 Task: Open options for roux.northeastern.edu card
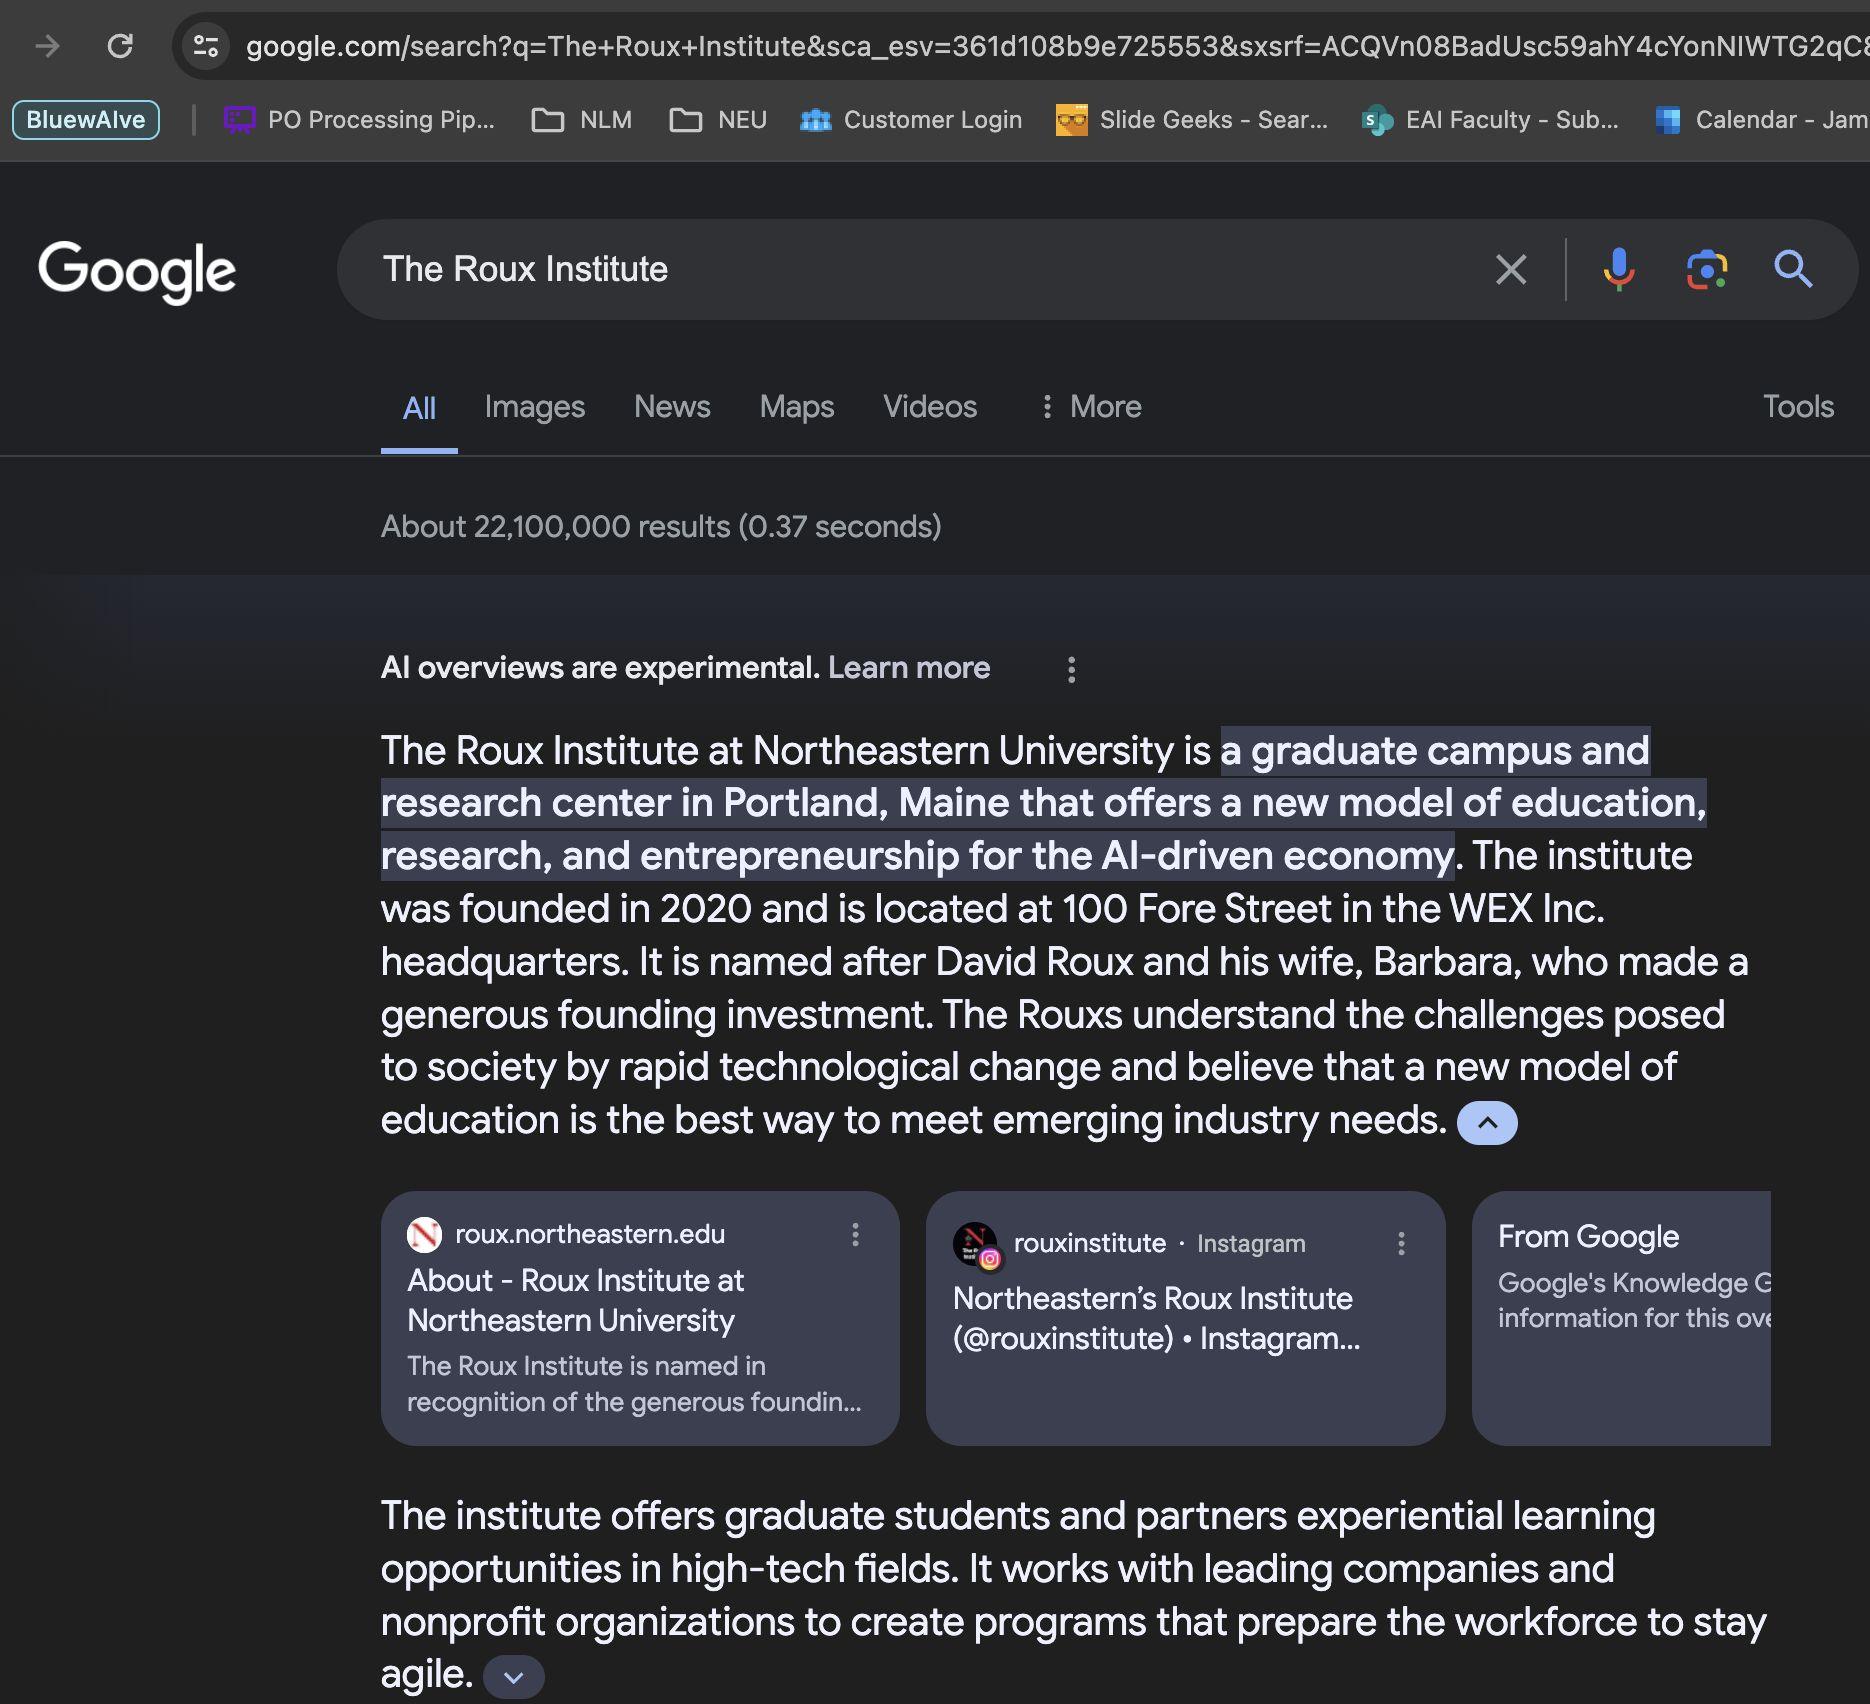855,1234
